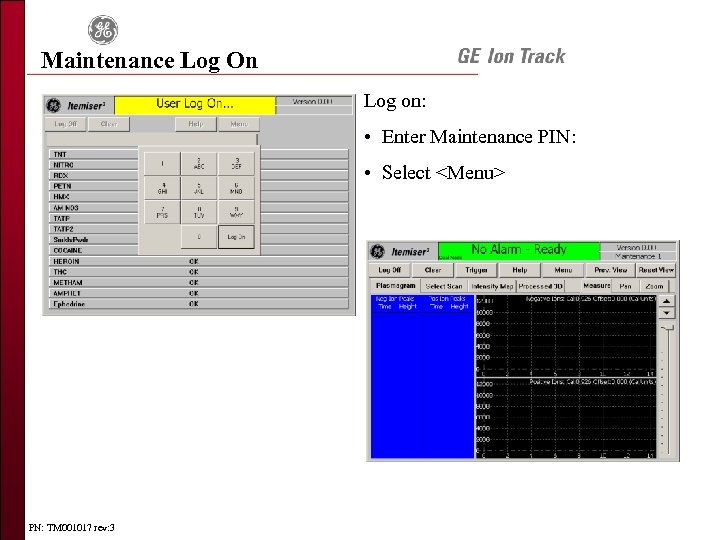The width and height of the screenshot is (720, 540).
Task: Click greyed Menu in User Log On window
Action: coord(239,124)
